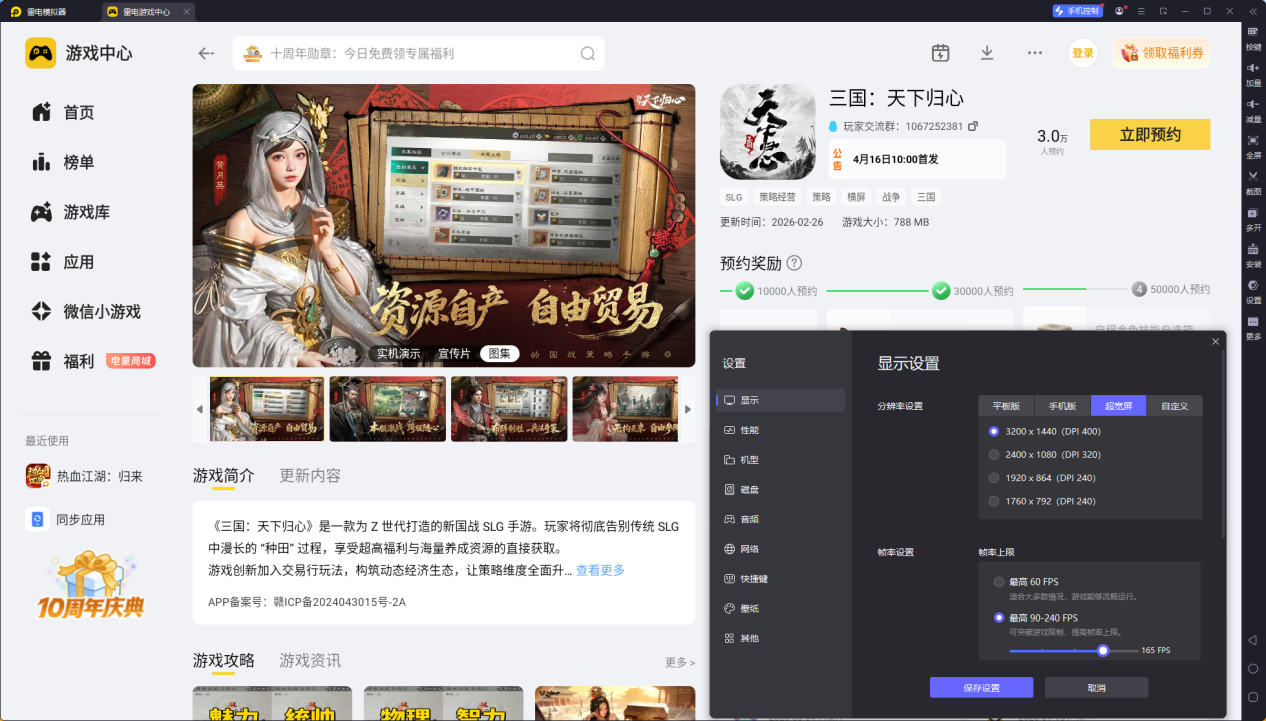Switch to 自定义 resolution tab
Viewport: 1266px width, 721px height.
[x=1174, y=406]
